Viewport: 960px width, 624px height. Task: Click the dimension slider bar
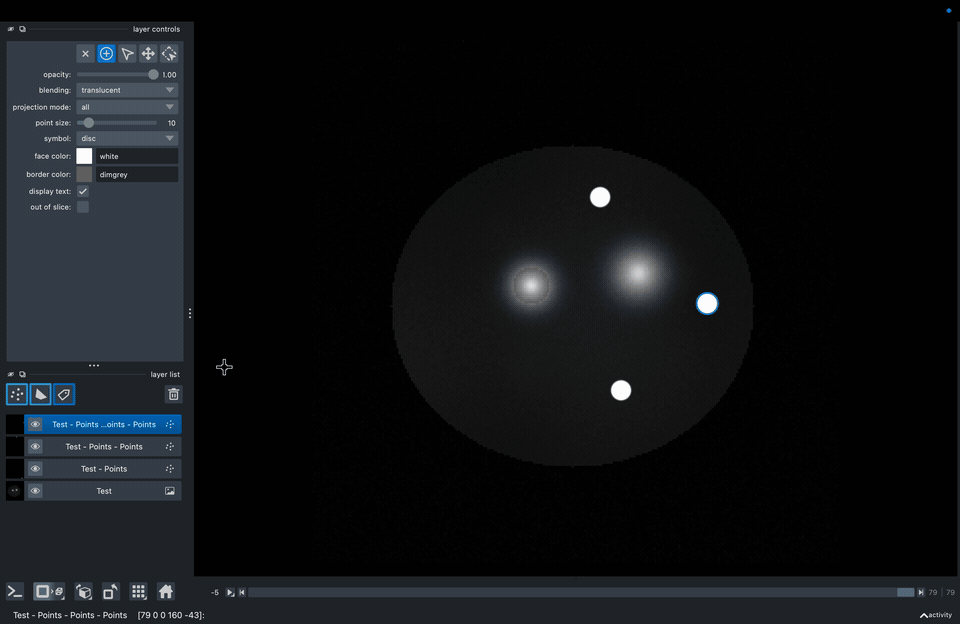[x=581, y=592]
